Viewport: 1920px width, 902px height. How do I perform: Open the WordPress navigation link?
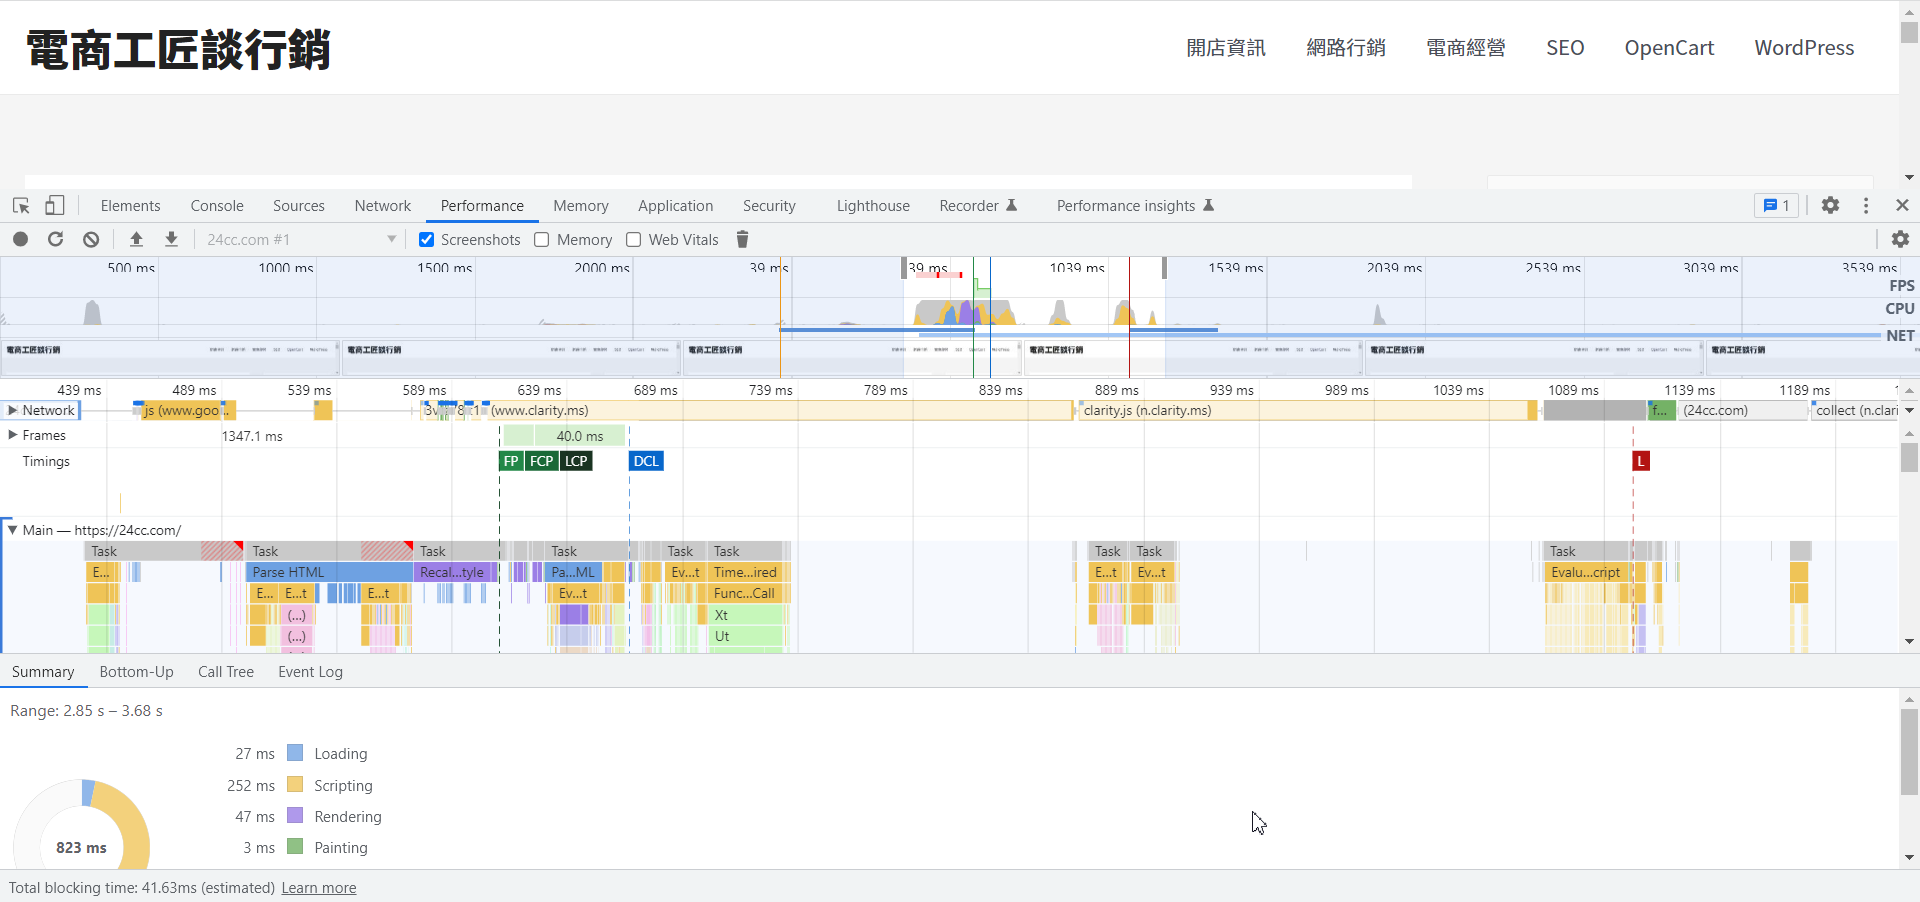pyautogui.click(x=1804, y=48)
